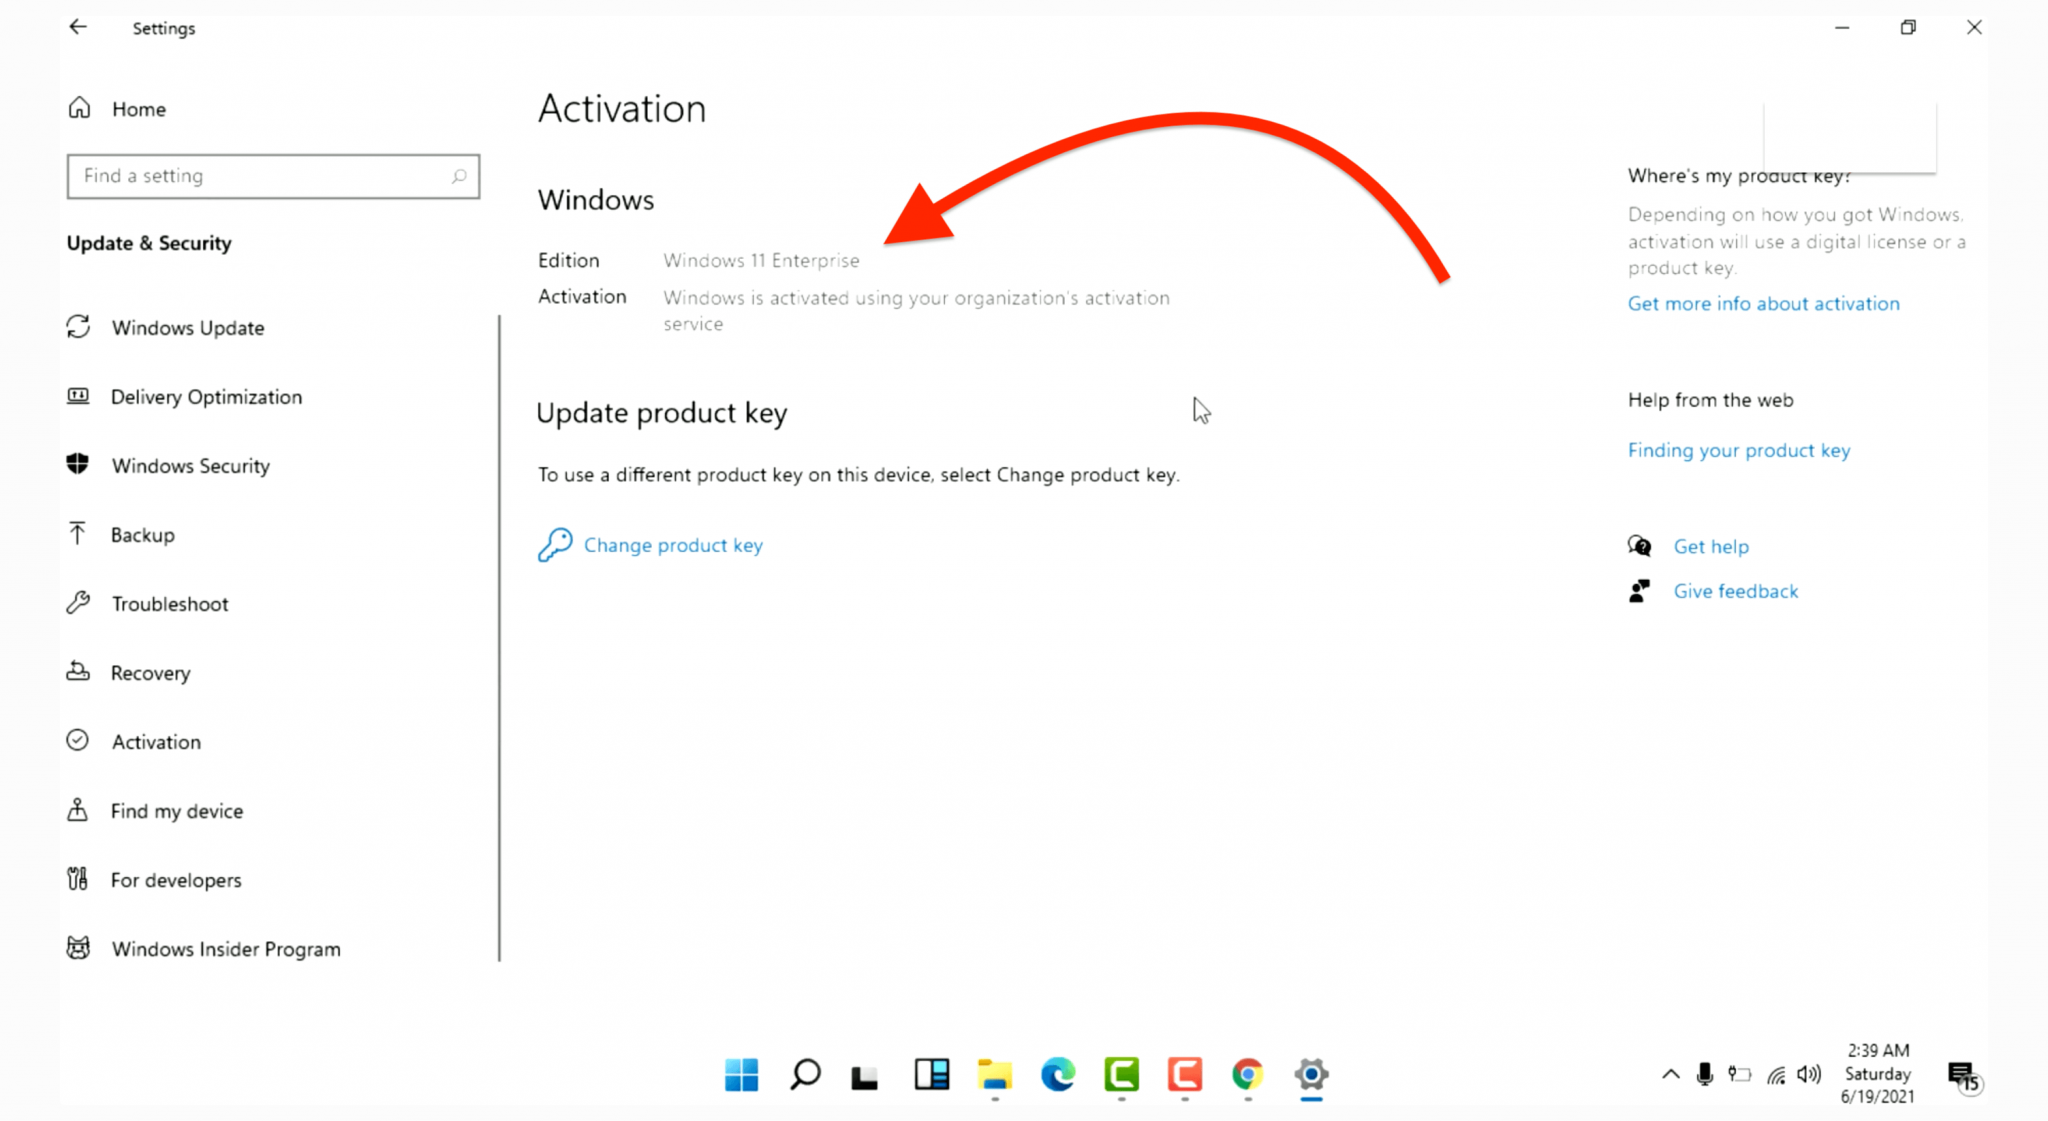The image size is (2048, 1121).
Task: Click the Backup upload arrow icon
Action: pyautogui.click(x=78, y=533)
